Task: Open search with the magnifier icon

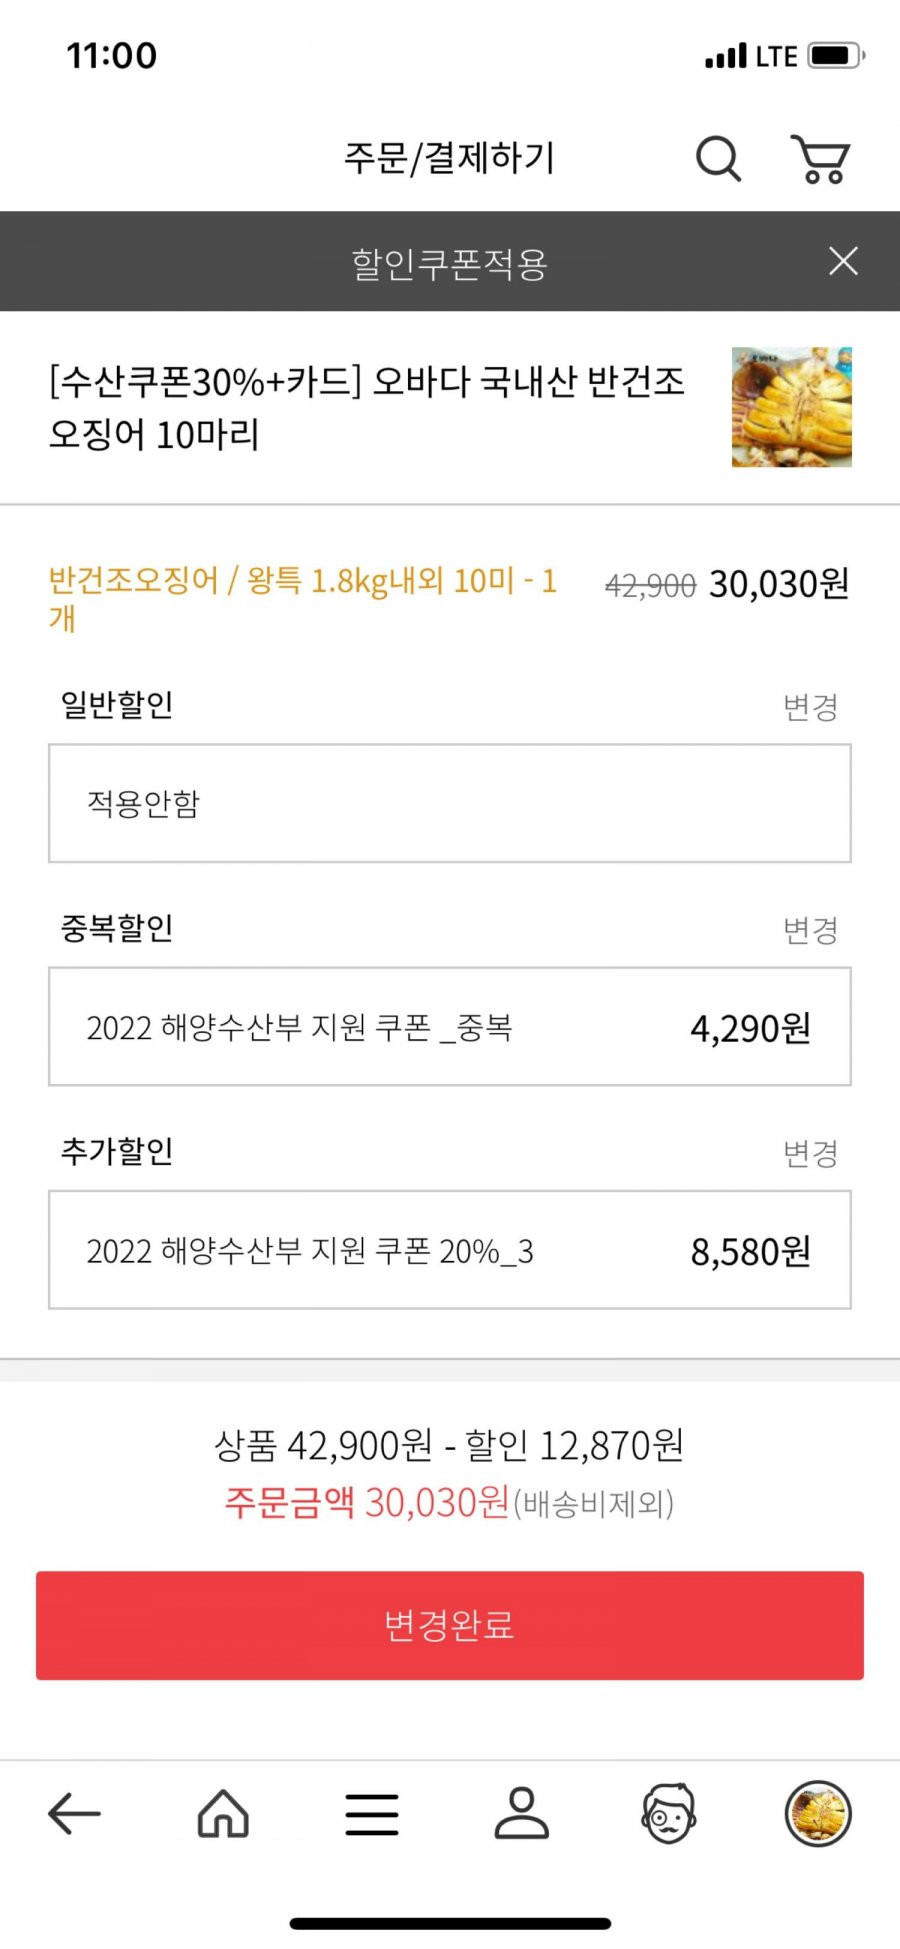Action: (718, 158)
